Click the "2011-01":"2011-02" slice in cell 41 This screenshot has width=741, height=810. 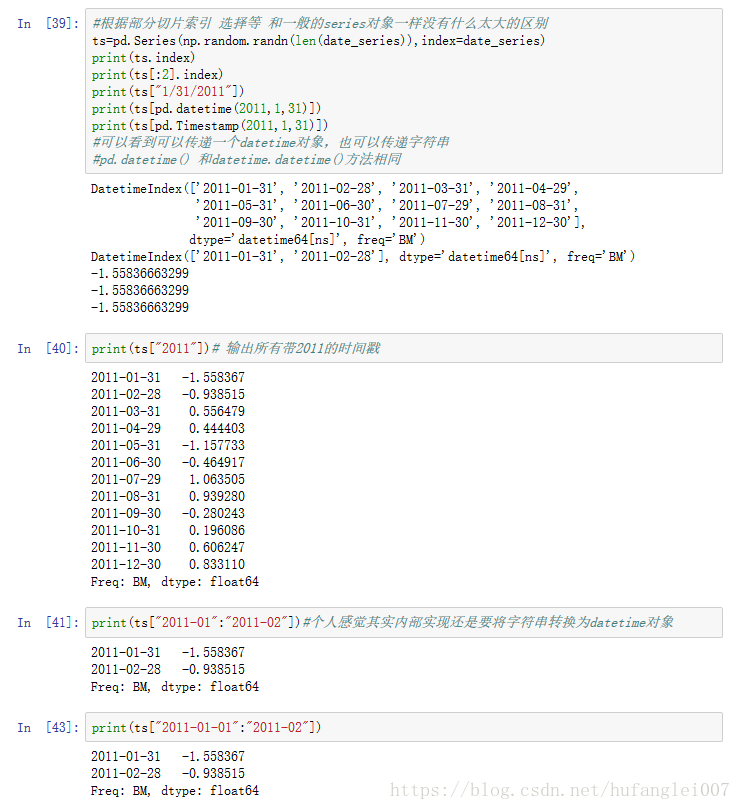tap(222, 622)
